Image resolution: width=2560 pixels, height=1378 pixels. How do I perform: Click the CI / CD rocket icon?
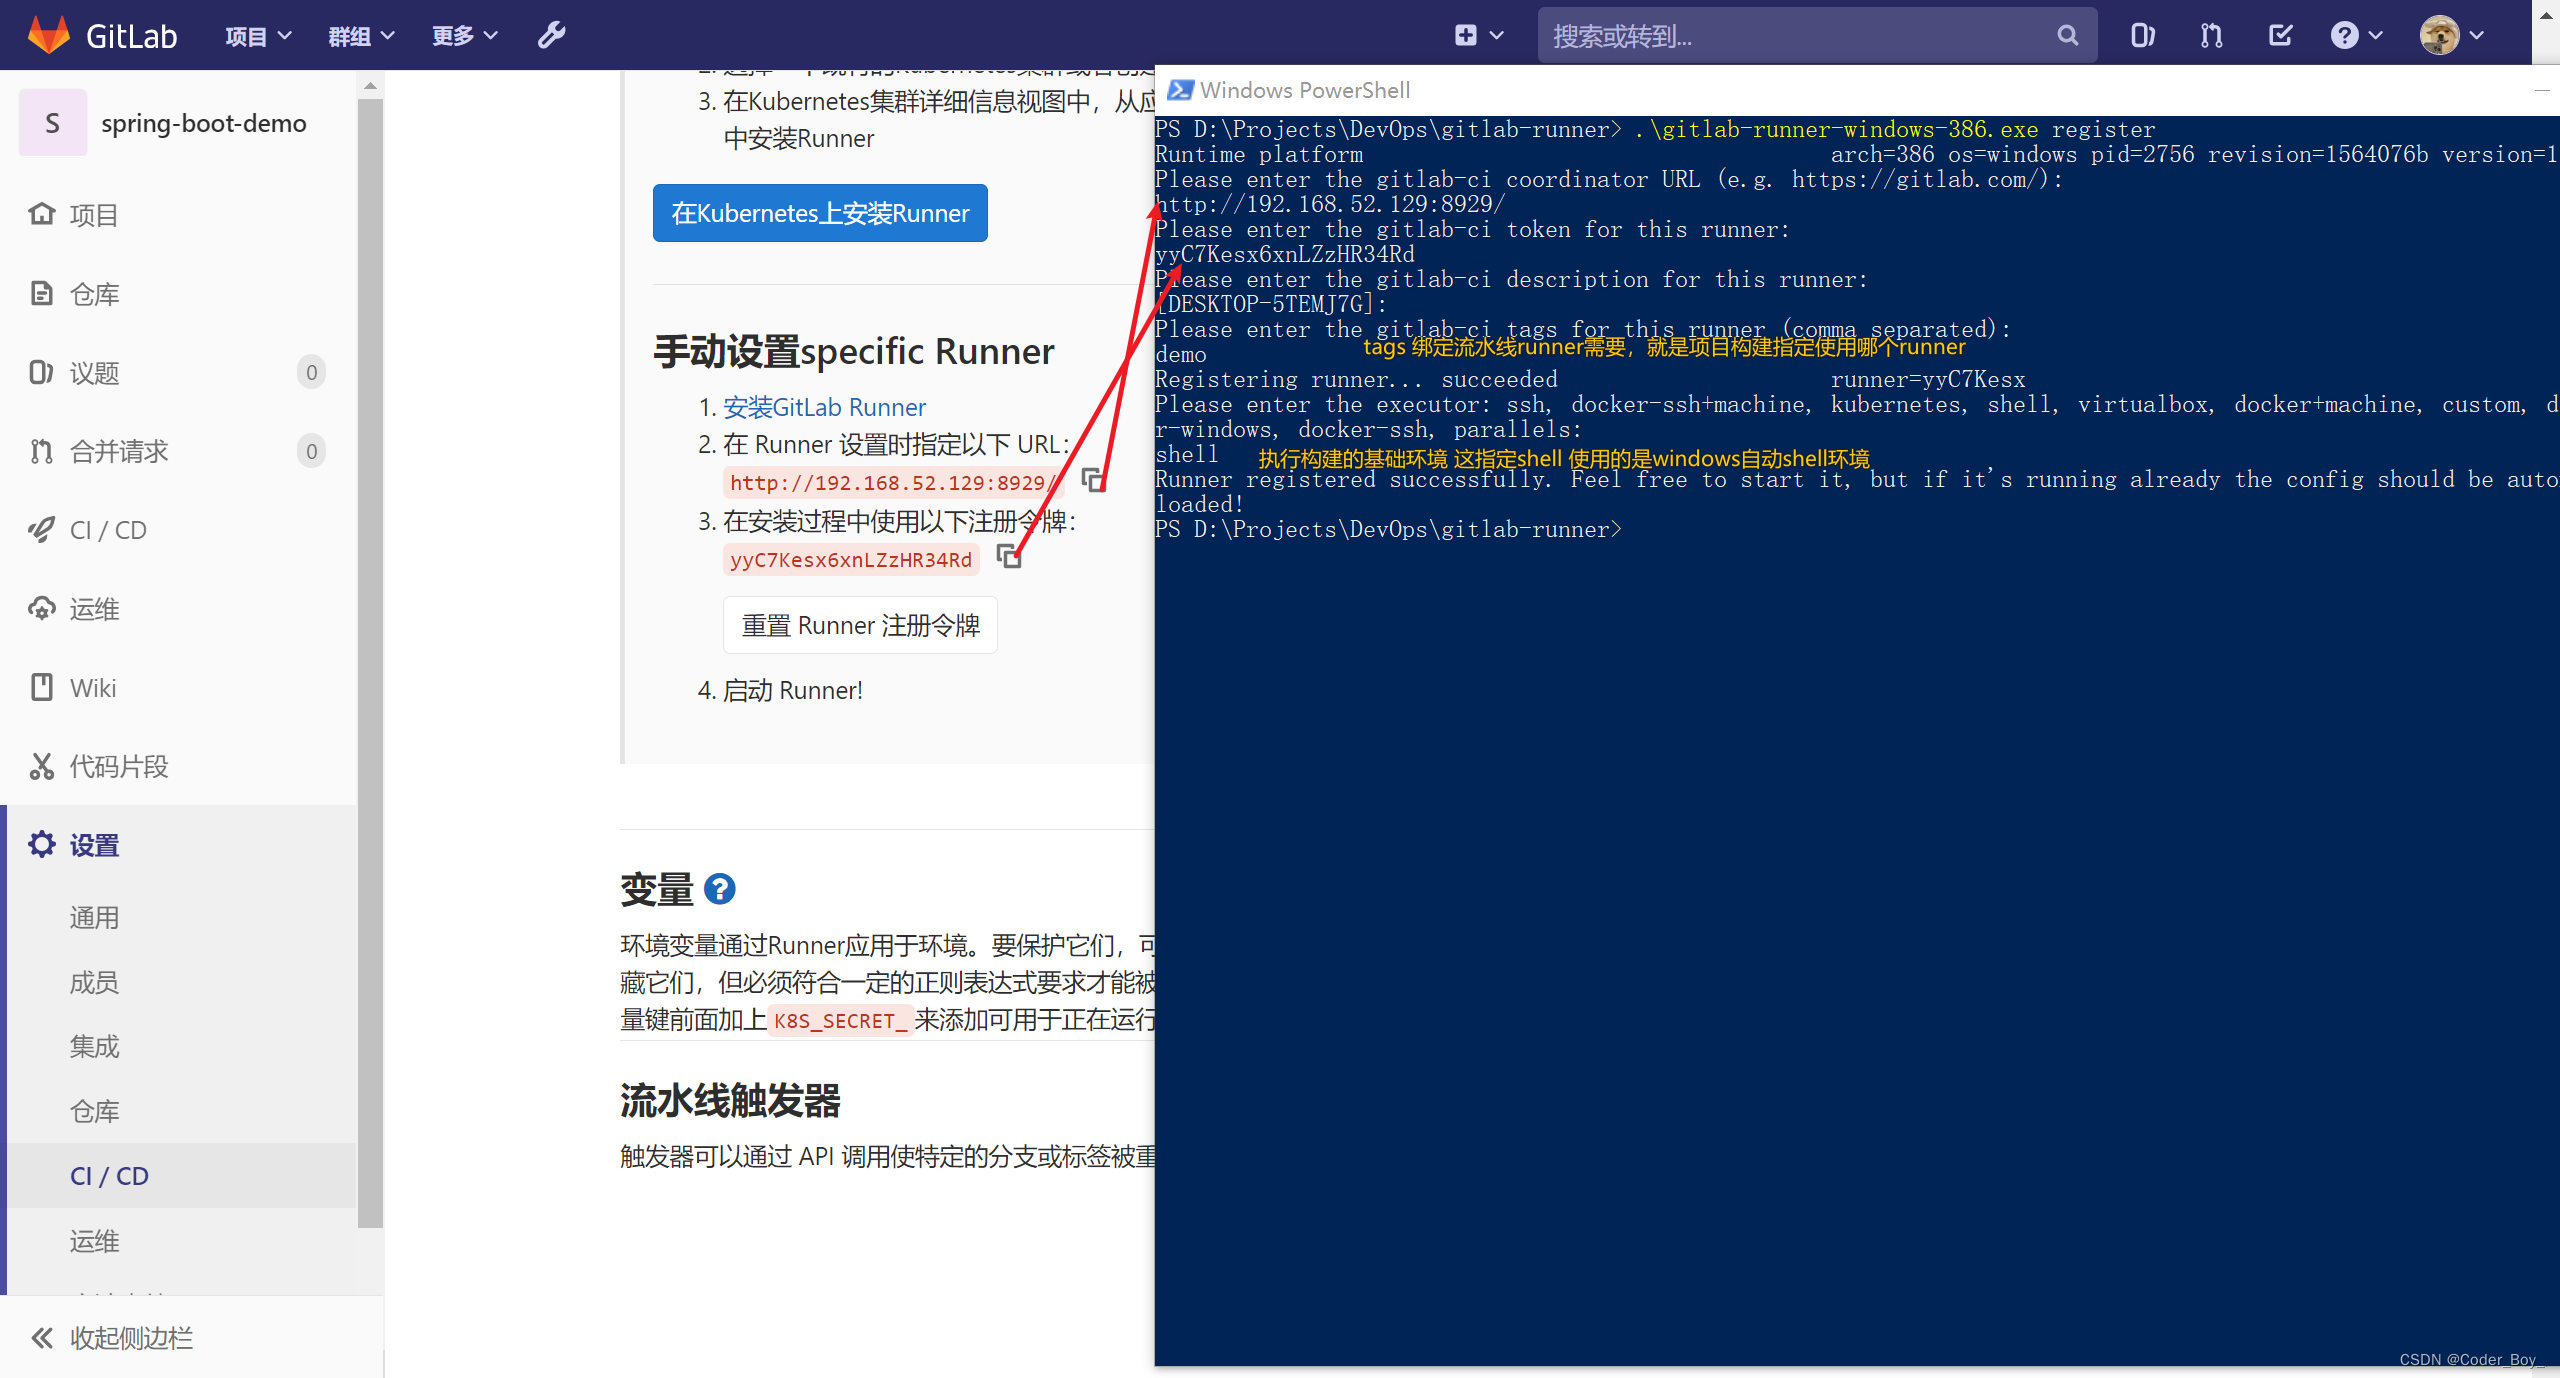pos(42,530)
